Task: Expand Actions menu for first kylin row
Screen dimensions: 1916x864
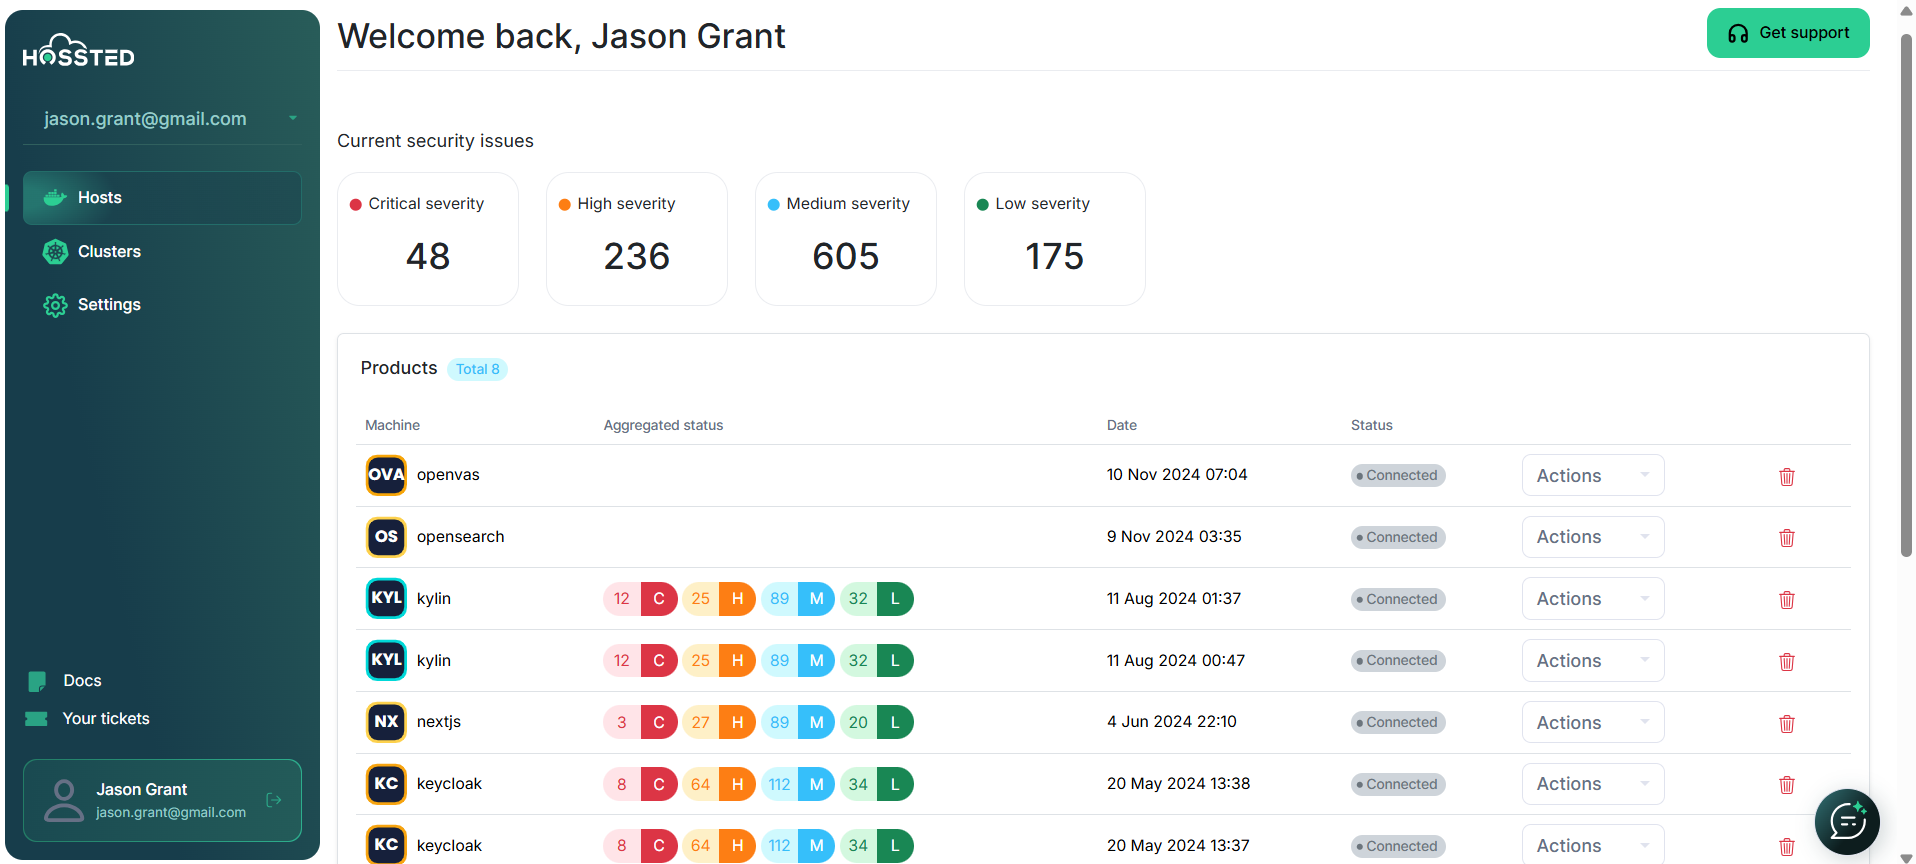Action: [1592, 599]
